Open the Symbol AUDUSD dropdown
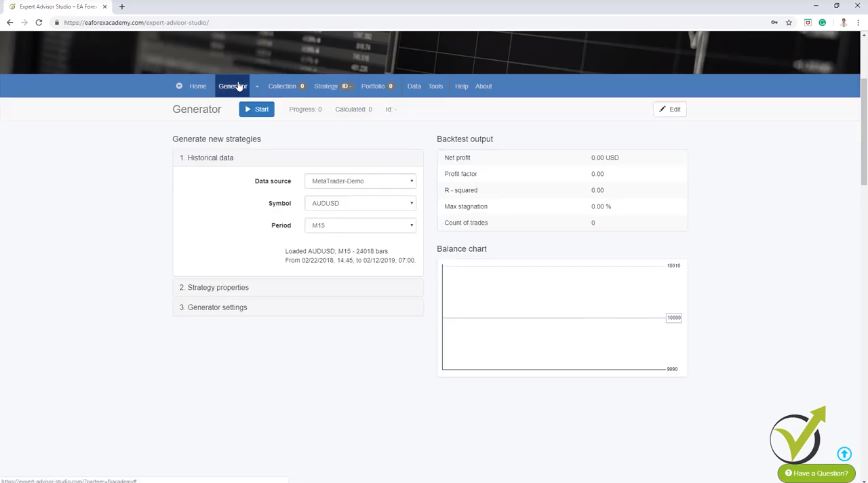The image size is (868, 483). (360, 203)
